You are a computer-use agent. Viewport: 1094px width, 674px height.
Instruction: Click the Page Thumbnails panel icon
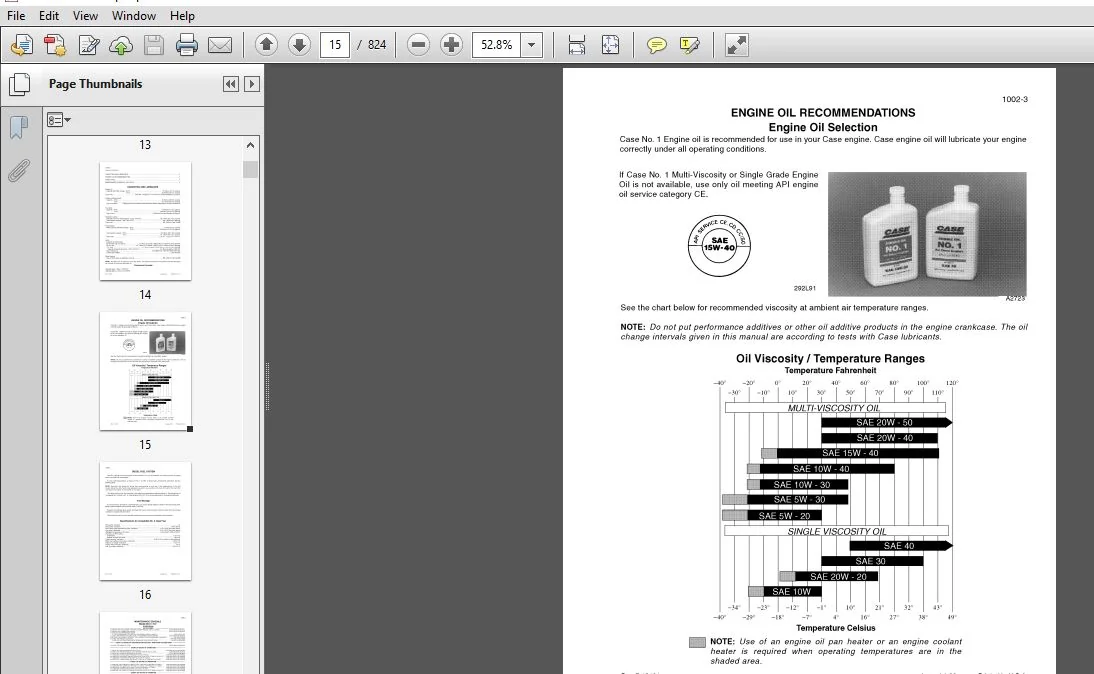tap(20, 84)
